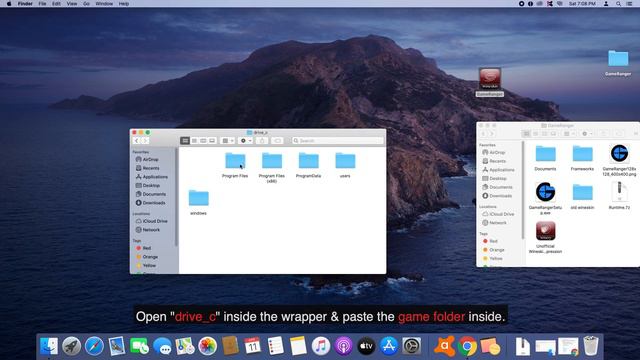Select Documents in drive_c sidebar
Image resolution: width=640 pixels, height=360 pixels.
pos(154,194)
